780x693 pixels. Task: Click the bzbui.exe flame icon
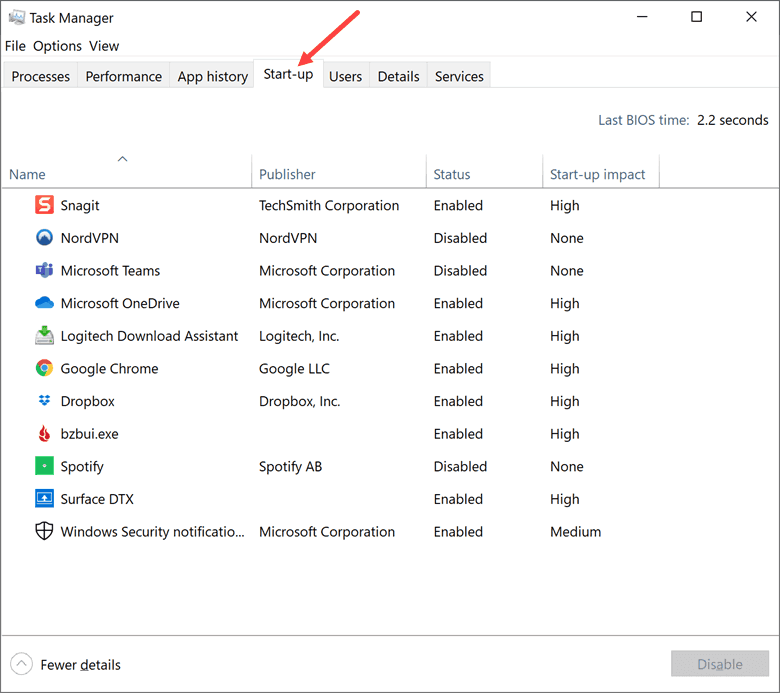pyautogui.click(x=44, y=433)
